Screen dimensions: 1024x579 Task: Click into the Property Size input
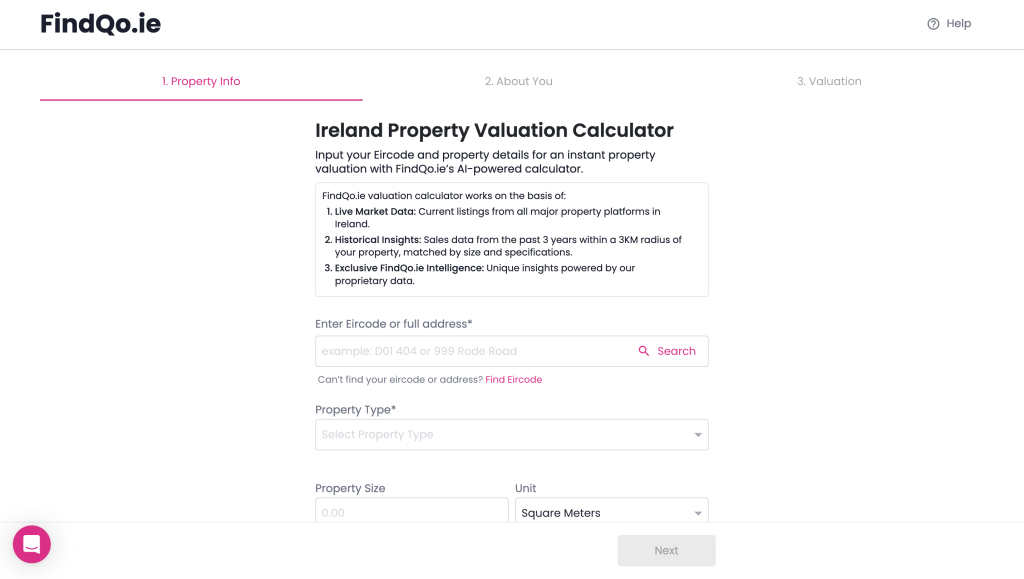[411, 512]
